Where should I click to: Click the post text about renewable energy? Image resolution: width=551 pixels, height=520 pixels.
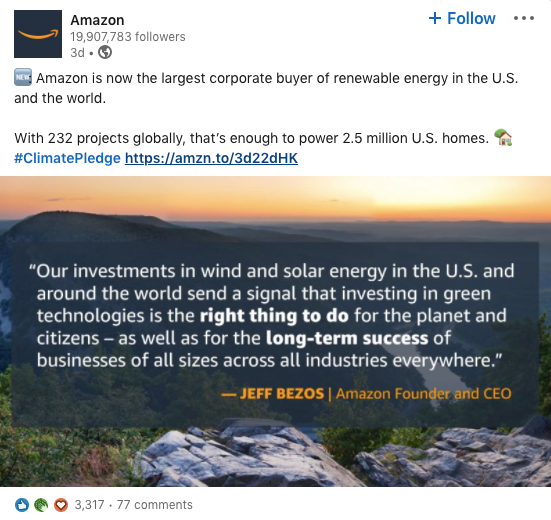tap(266, 88)
